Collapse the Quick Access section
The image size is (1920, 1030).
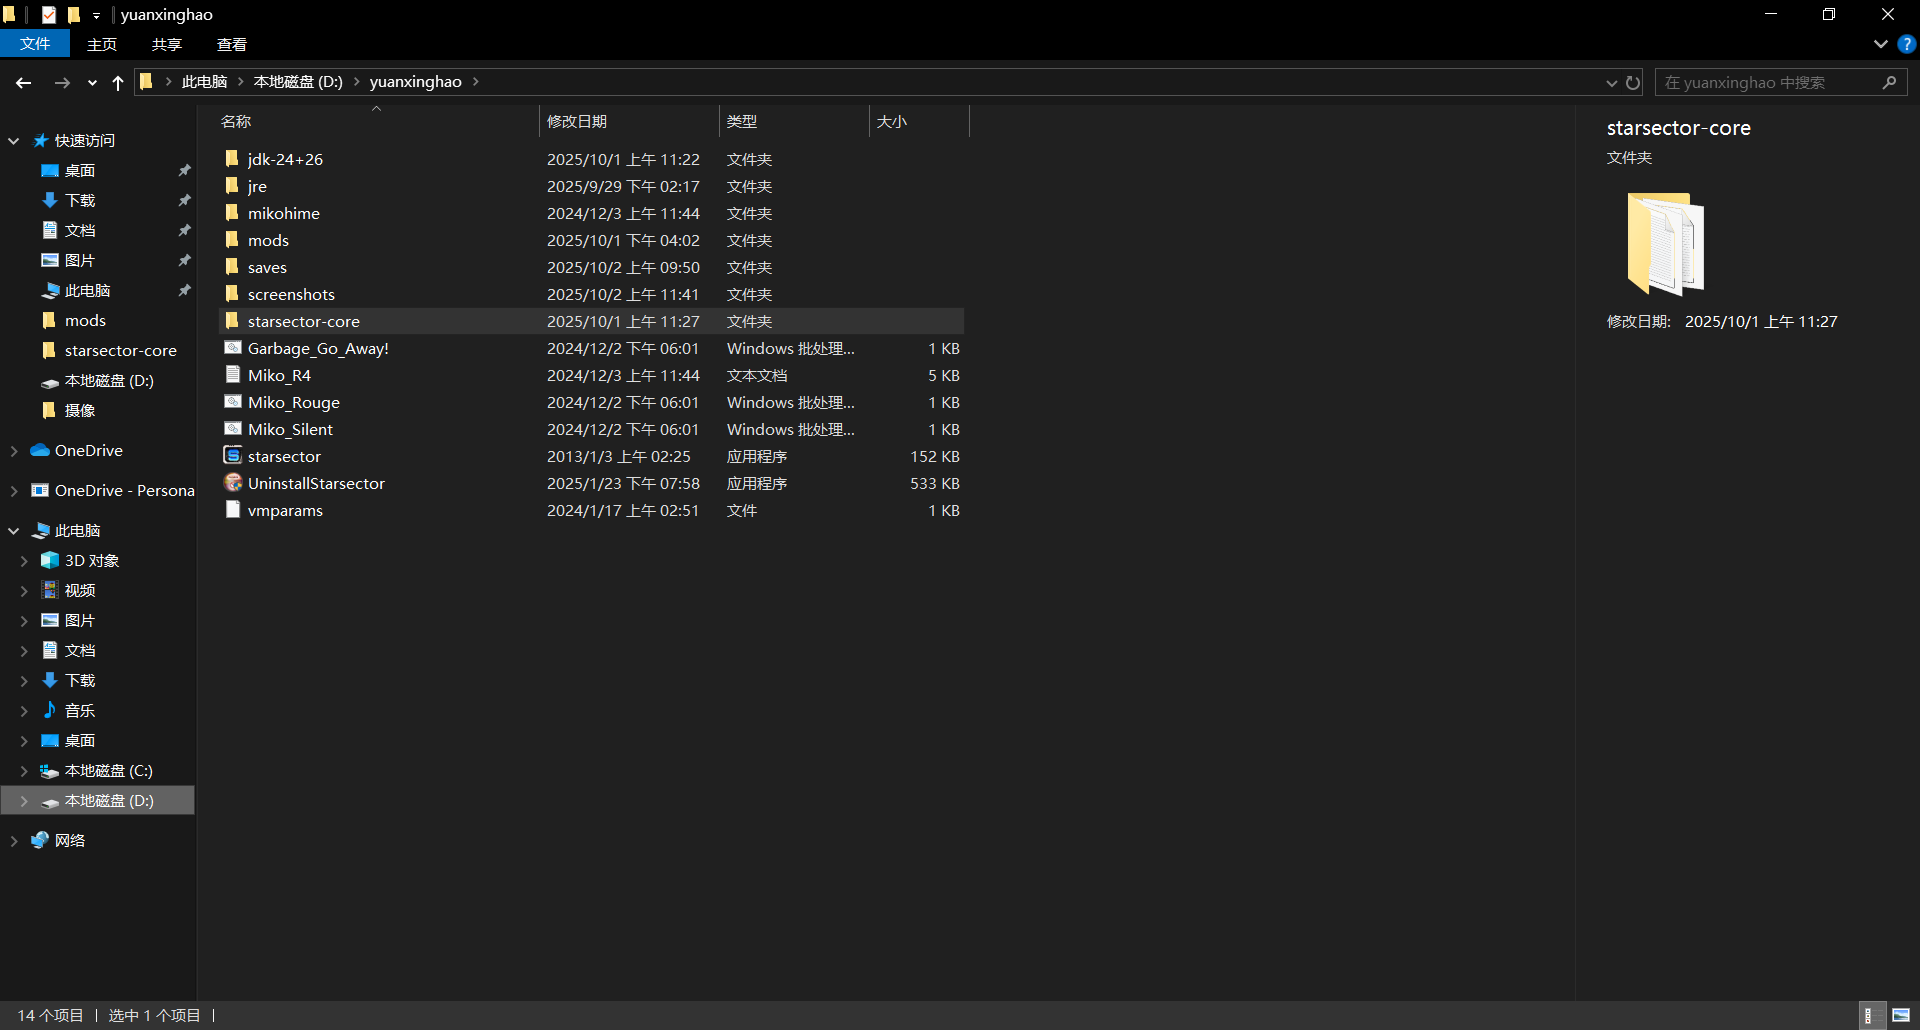tap(14, 141)
